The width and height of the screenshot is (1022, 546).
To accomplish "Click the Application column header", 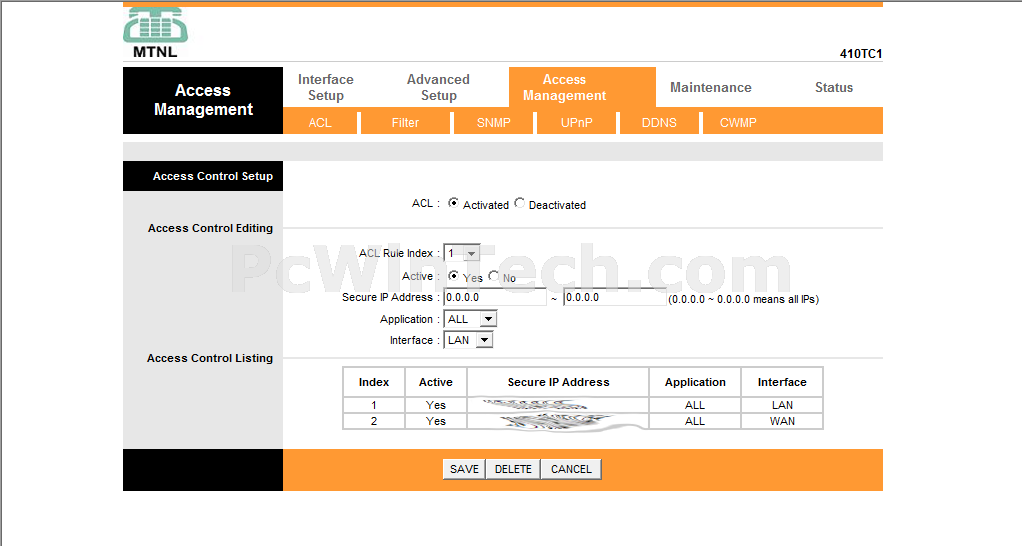I will coord(695,382).
